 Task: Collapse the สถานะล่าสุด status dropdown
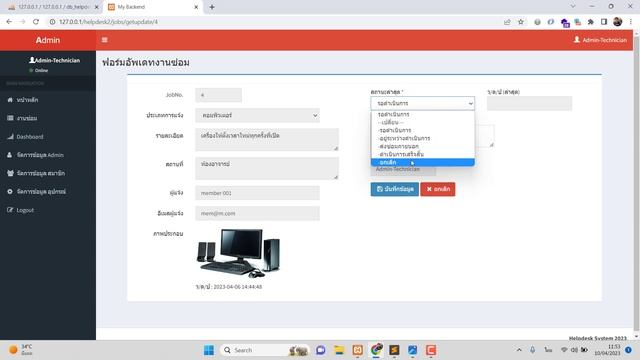click(x=422, y=103)
